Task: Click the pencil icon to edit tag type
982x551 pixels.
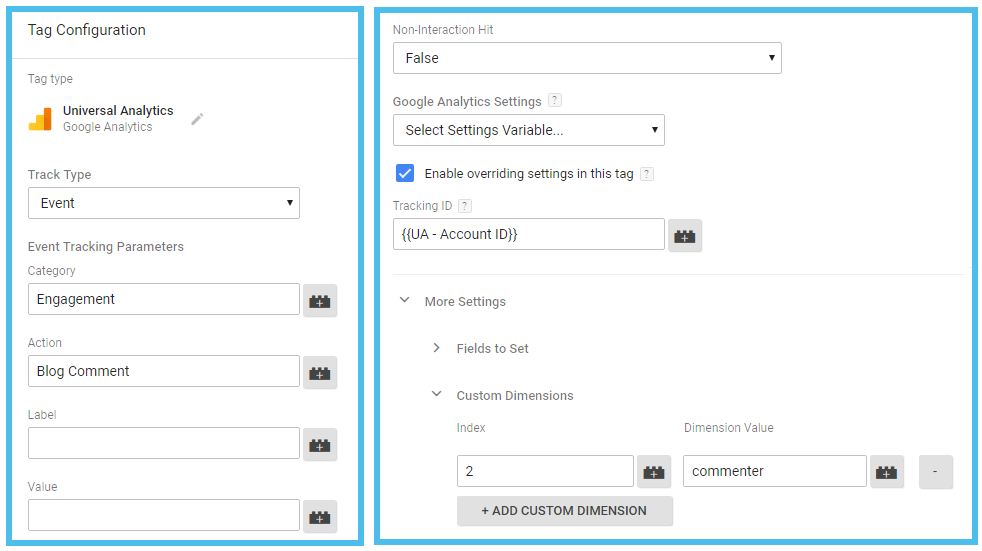Action: [x=197, y=119]
